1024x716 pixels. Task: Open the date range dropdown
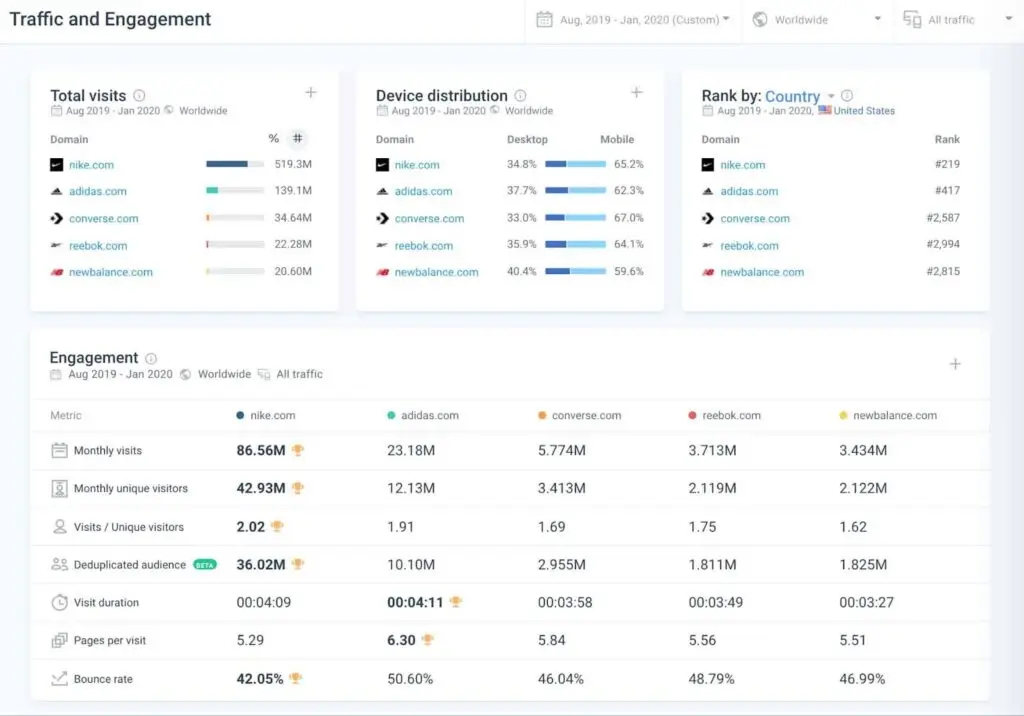click(x=632, y=19)
